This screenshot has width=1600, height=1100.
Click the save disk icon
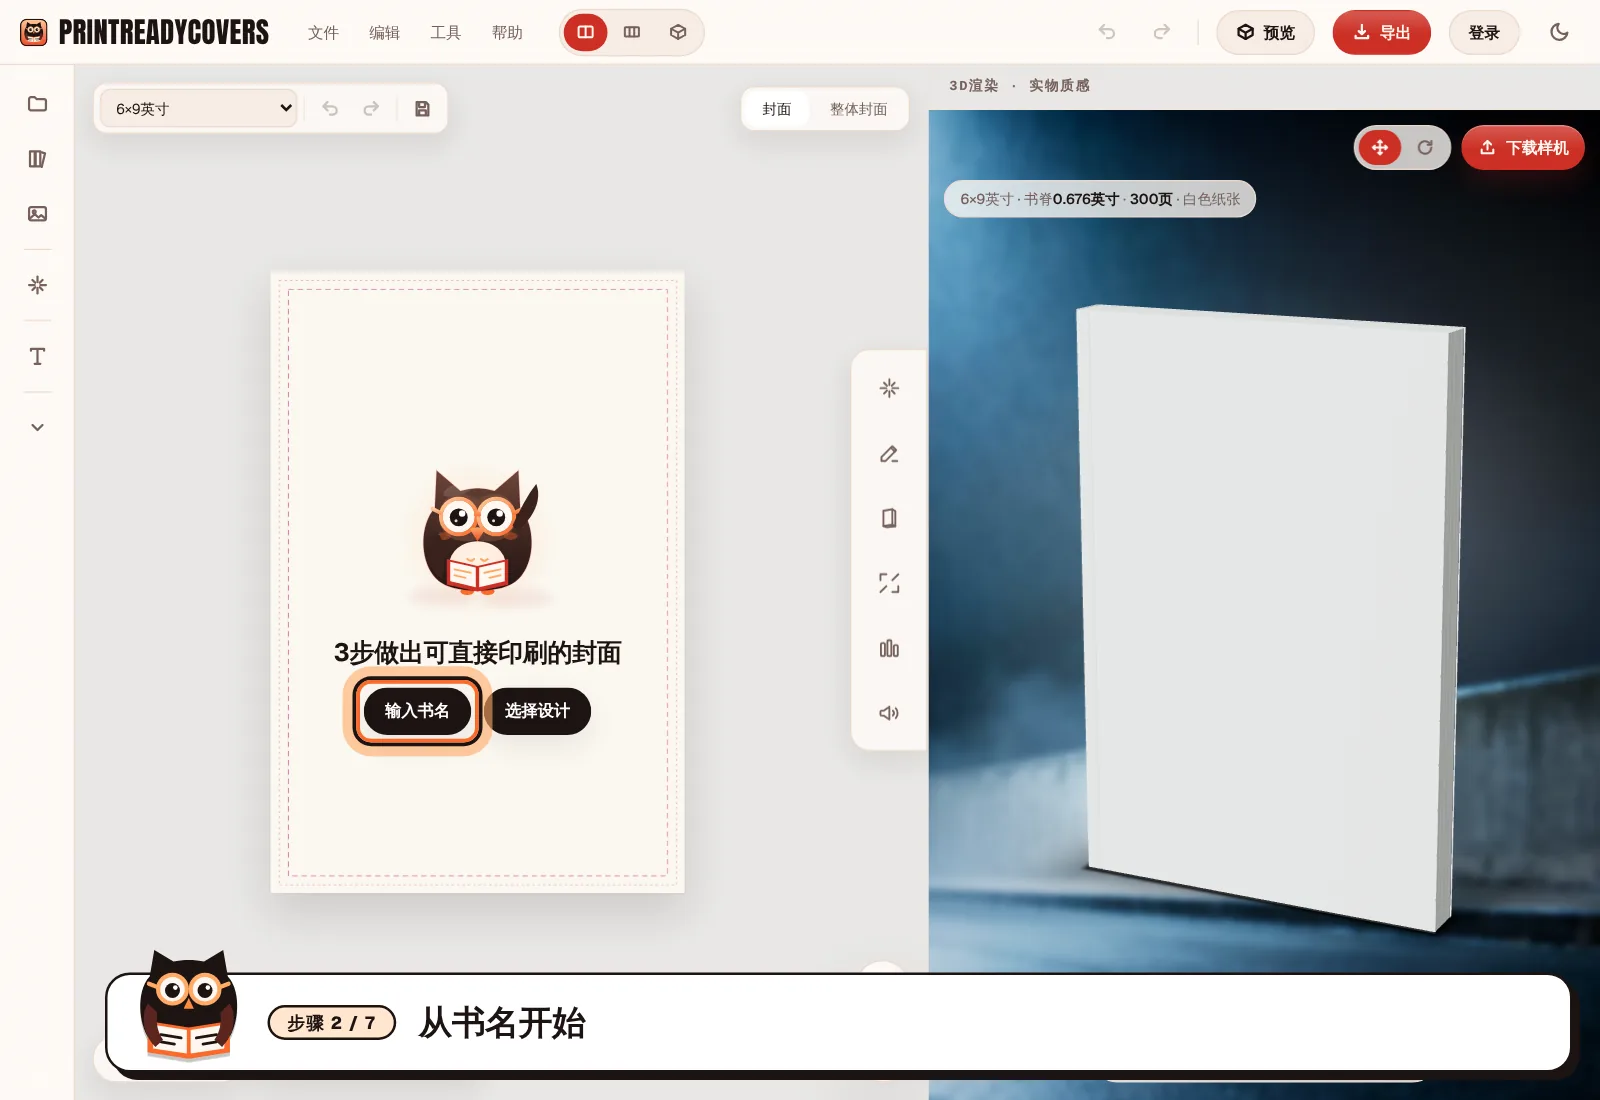[422, 109]
